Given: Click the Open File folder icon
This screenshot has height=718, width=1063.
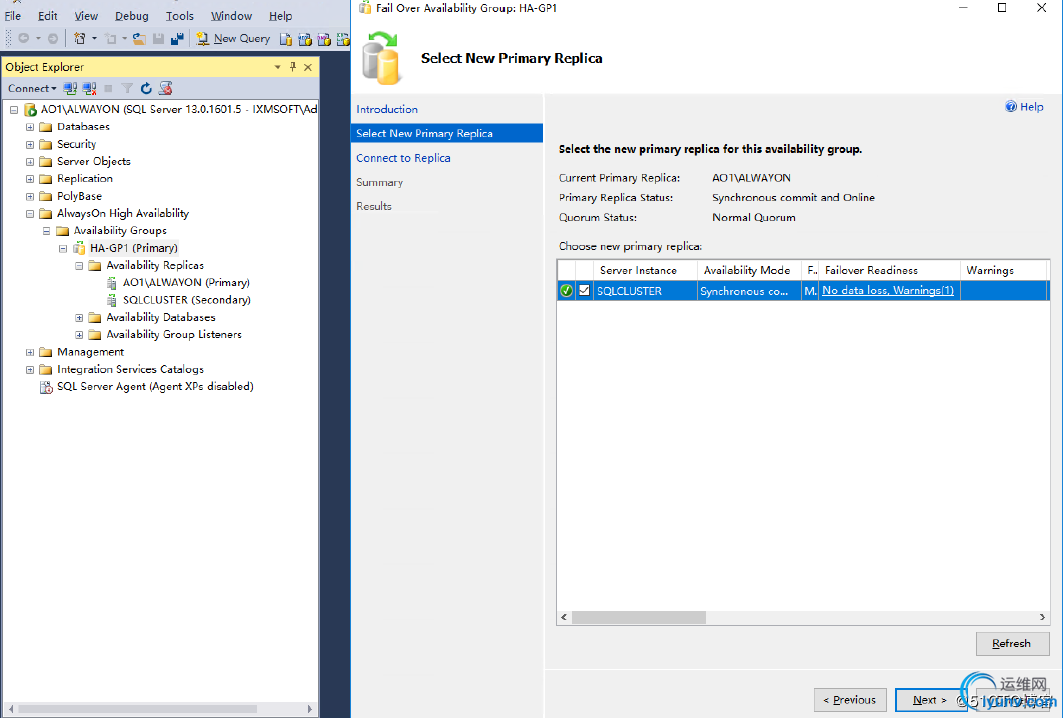Looking at the screenshot, I should (x=139, y=39).
